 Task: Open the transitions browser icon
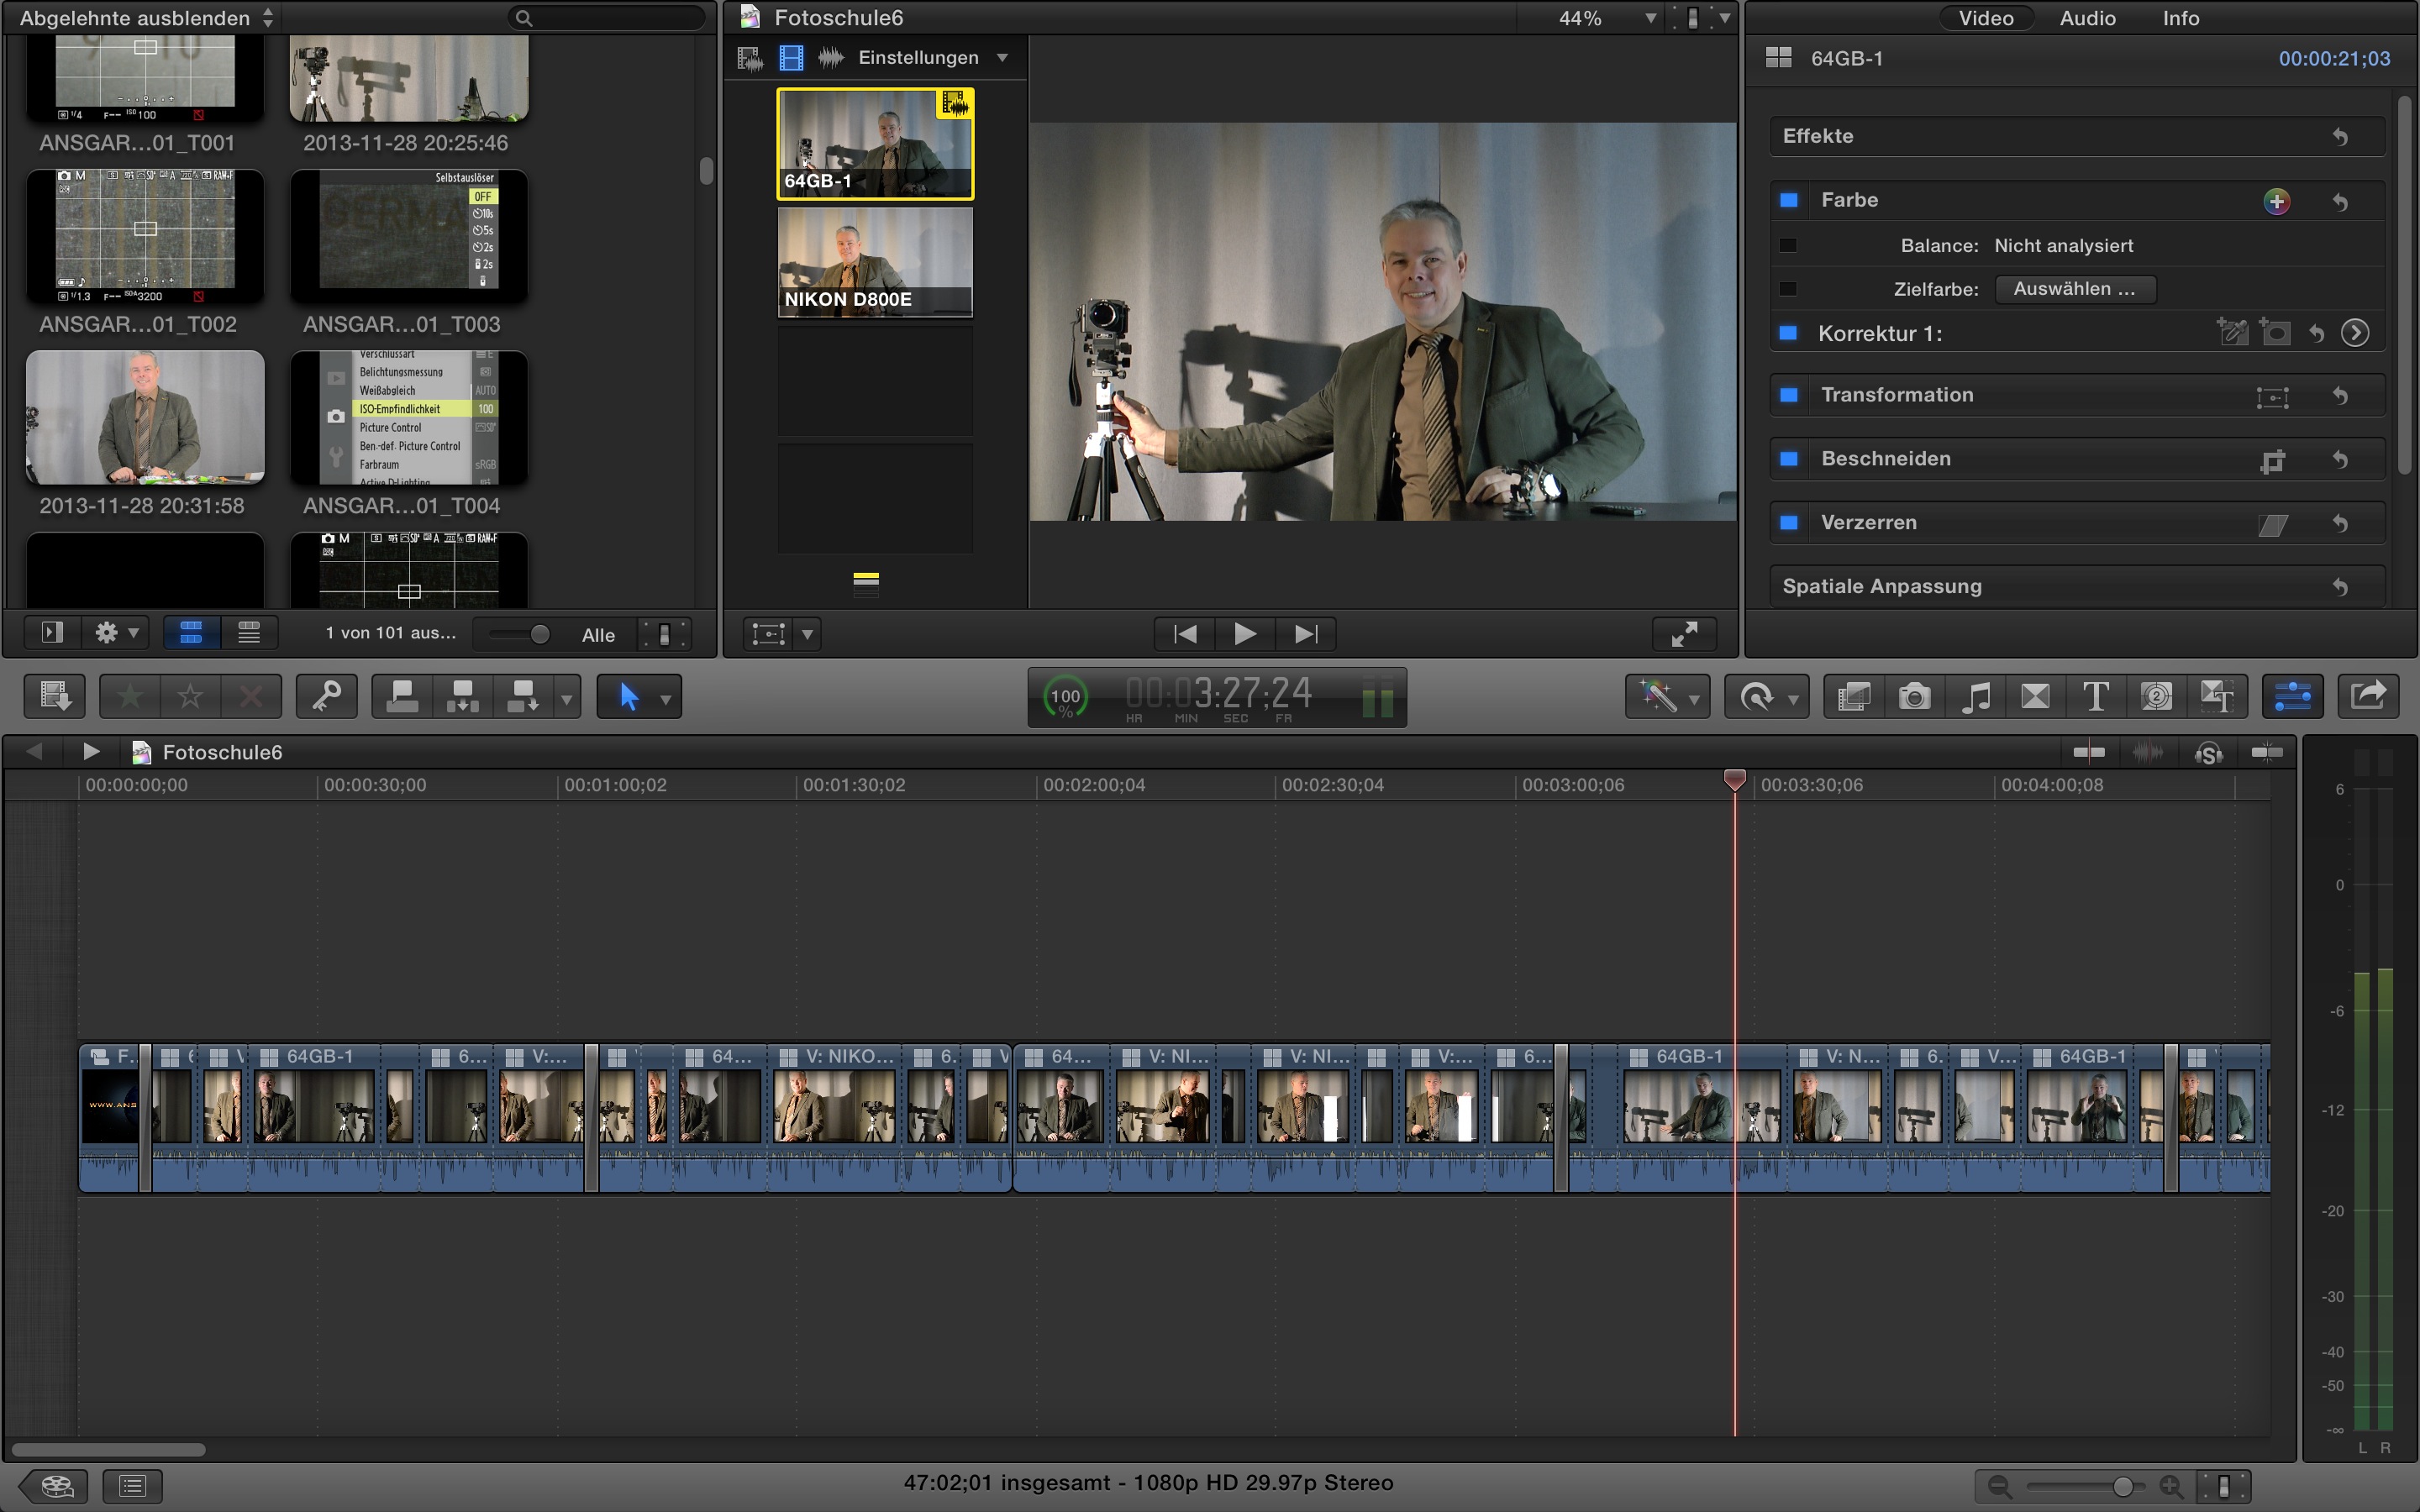click(x=2035, y=697)
